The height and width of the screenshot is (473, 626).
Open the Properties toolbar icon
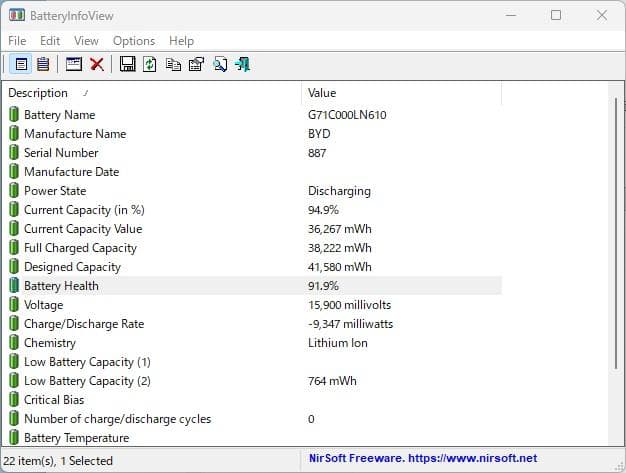(x=196, y=65)
